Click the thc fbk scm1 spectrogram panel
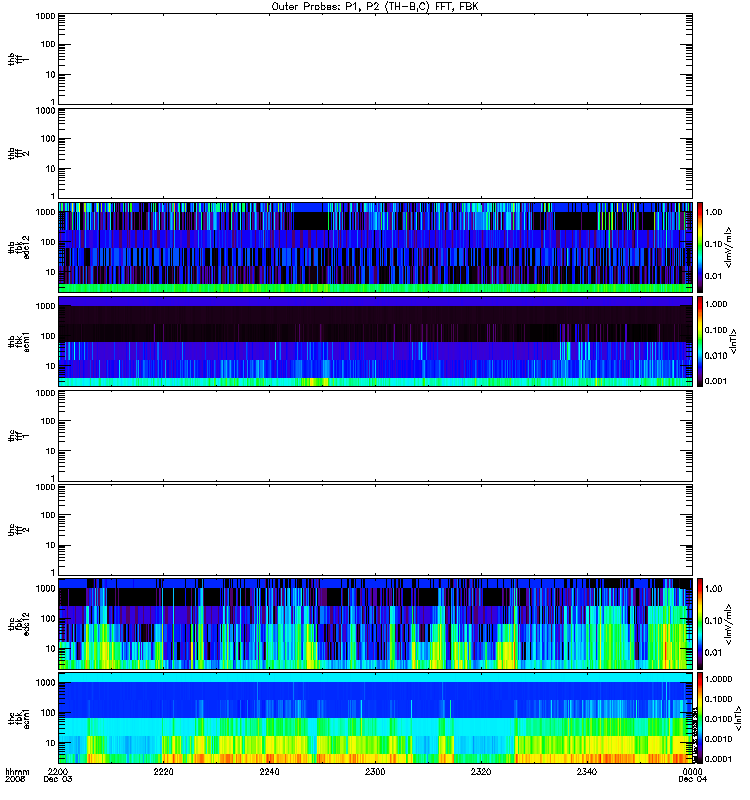Viewport: 750px width, 800px height. [x=375, y=718]
